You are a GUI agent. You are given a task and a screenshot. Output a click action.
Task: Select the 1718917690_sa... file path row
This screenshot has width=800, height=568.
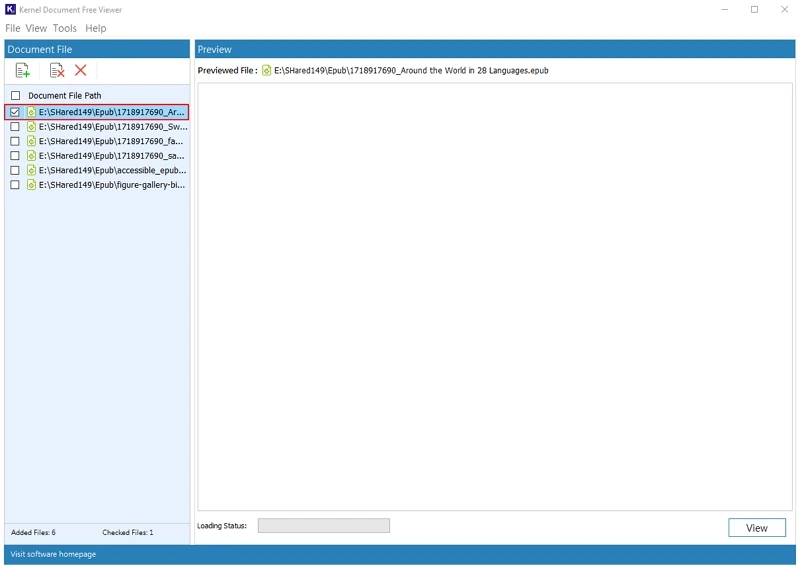(x=97, y=156)
